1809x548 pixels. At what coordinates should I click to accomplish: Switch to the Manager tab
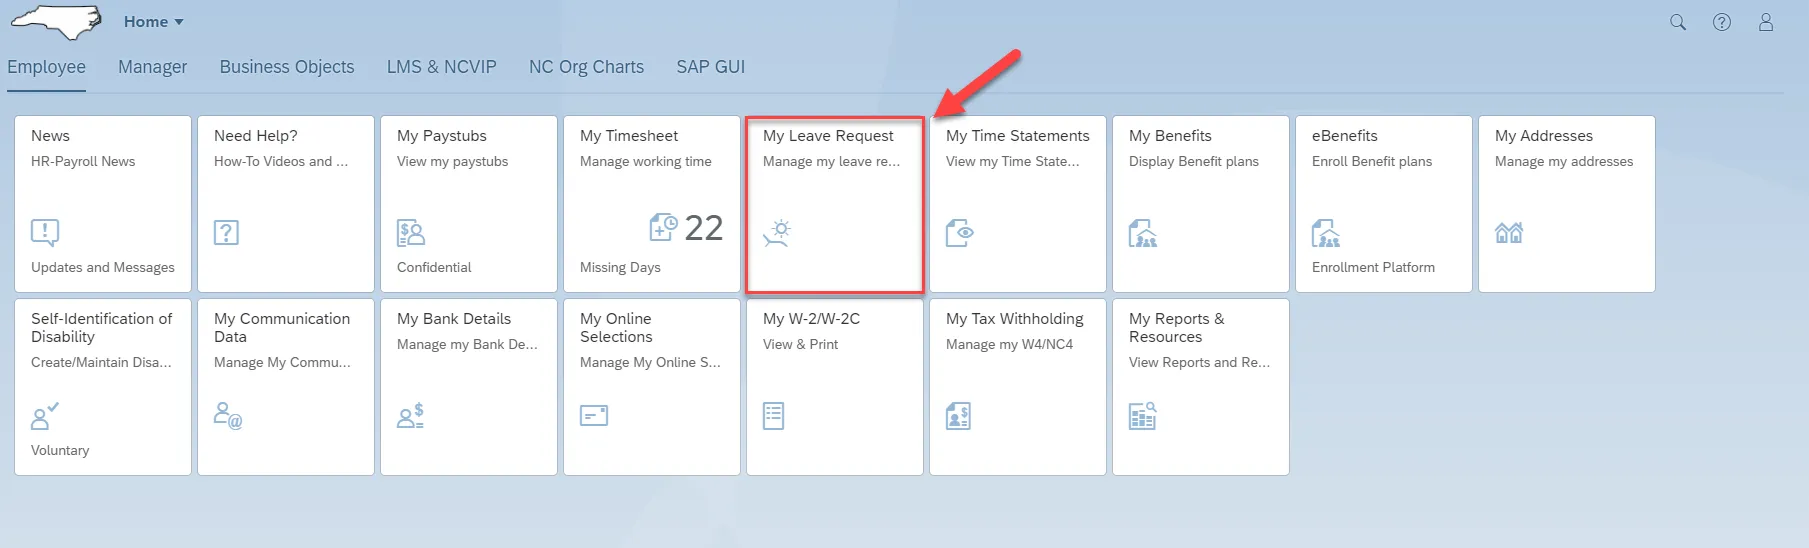[152, 67]
